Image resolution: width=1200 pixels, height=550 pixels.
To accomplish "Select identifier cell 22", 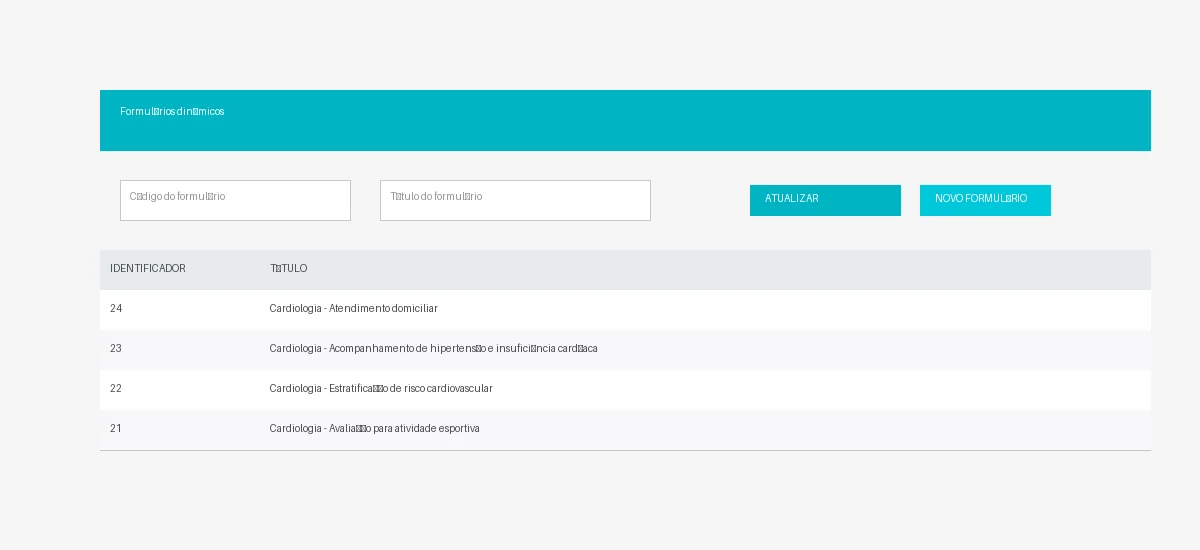I will [x=116, y=389].
